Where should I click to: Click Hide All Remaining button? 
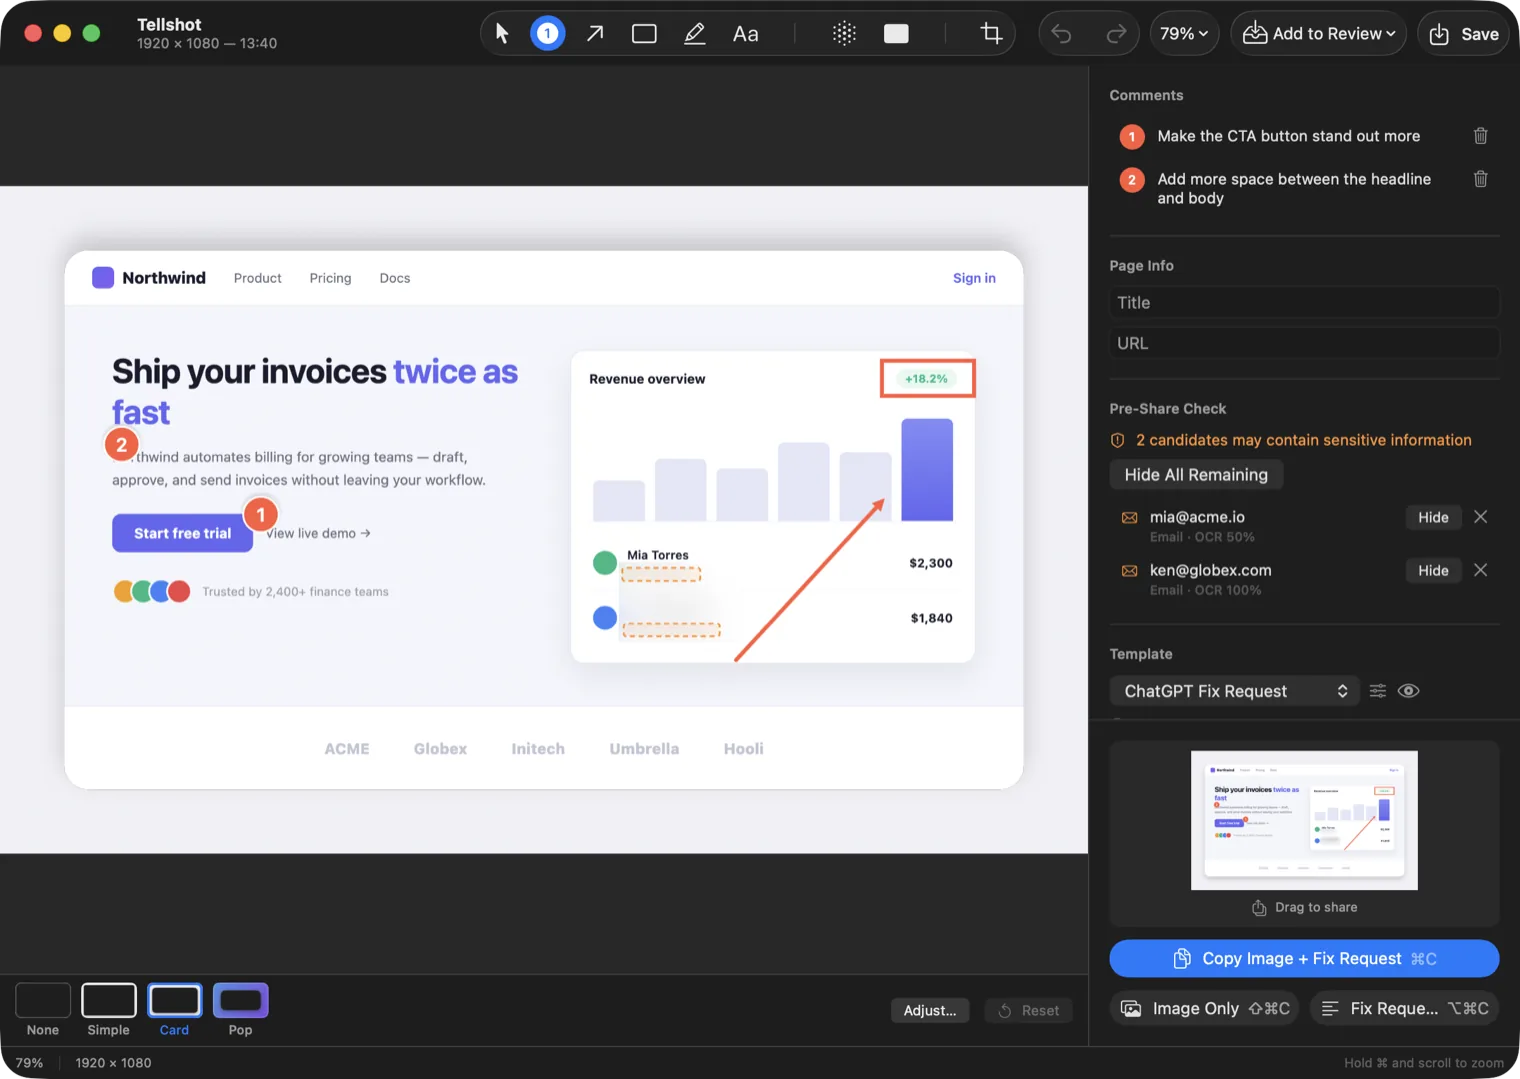pyautogui.click(x=1196, y=475)
